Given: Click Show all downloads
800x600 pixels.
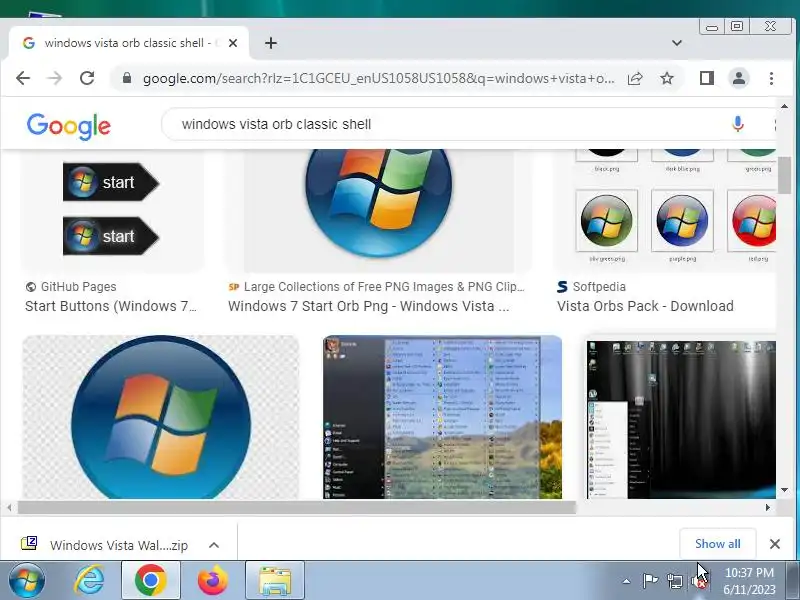Looking at the screenshot, I should [717, 544].
